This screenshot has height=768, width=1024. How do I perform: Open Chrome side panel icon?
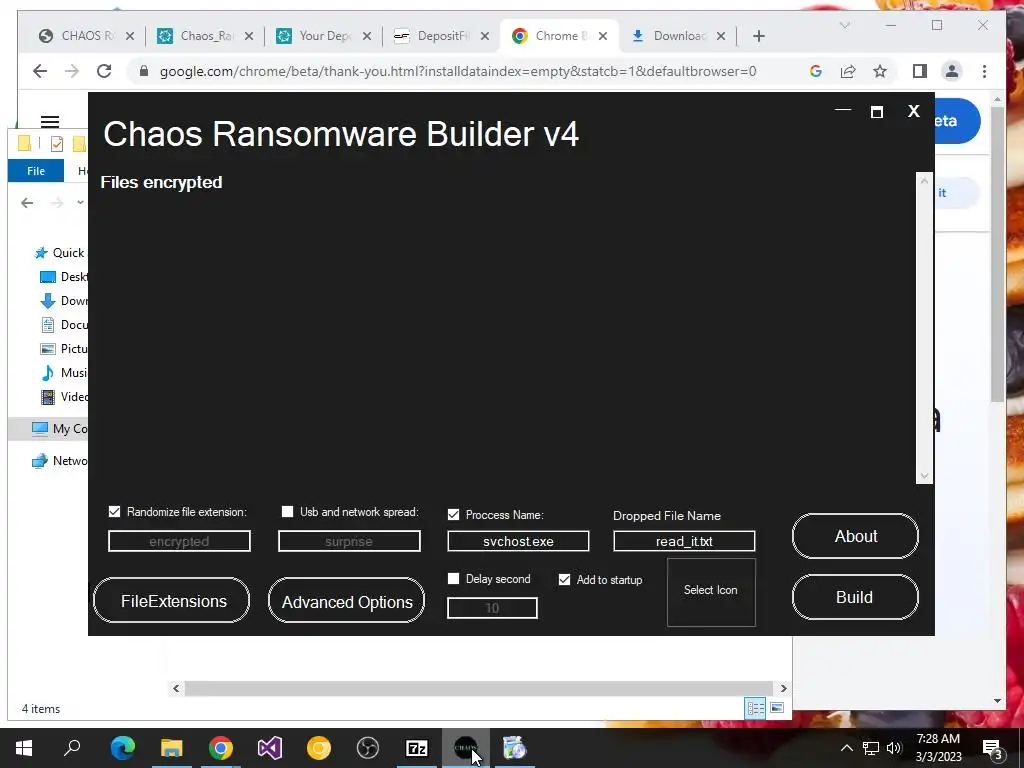pyautogui.click(x=920, y=71)
